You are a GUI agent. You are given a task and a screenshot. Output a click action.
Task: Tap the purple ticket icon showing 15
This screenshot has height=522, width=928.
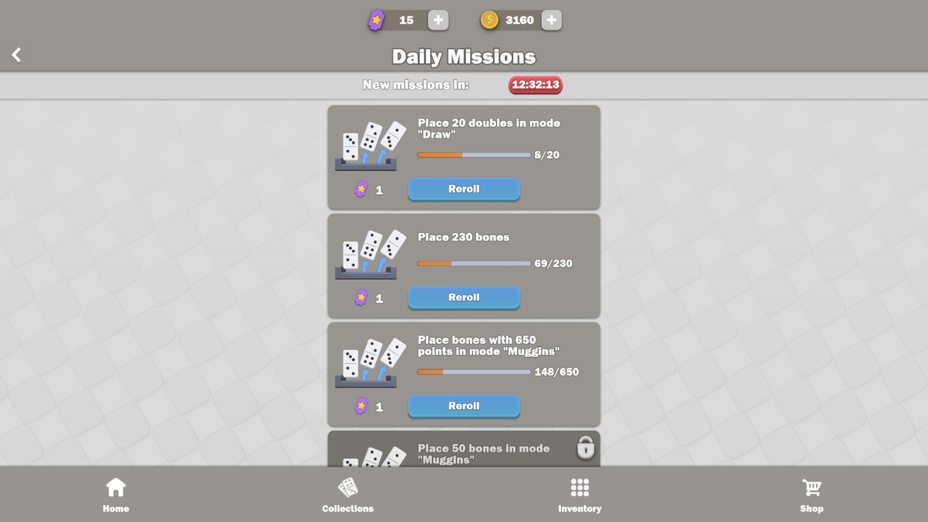coord(376,20)
